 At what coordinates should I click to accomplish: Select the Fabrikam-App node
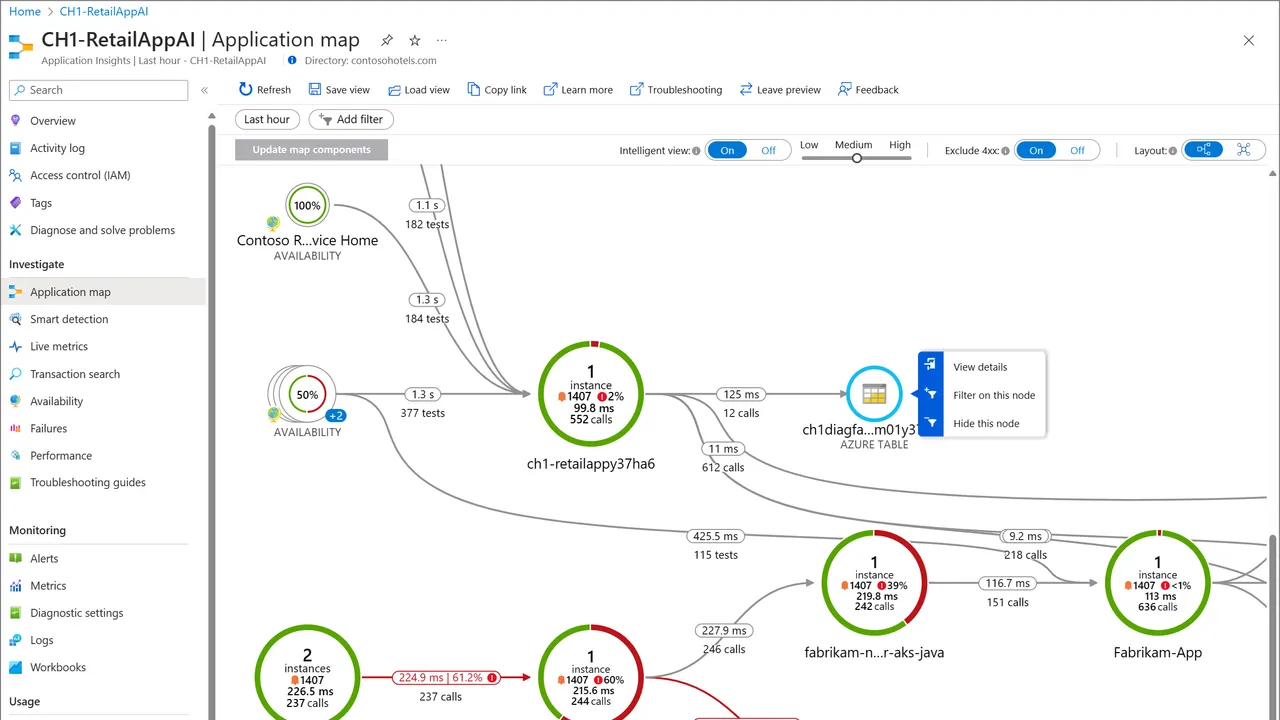click(1158, 583)
